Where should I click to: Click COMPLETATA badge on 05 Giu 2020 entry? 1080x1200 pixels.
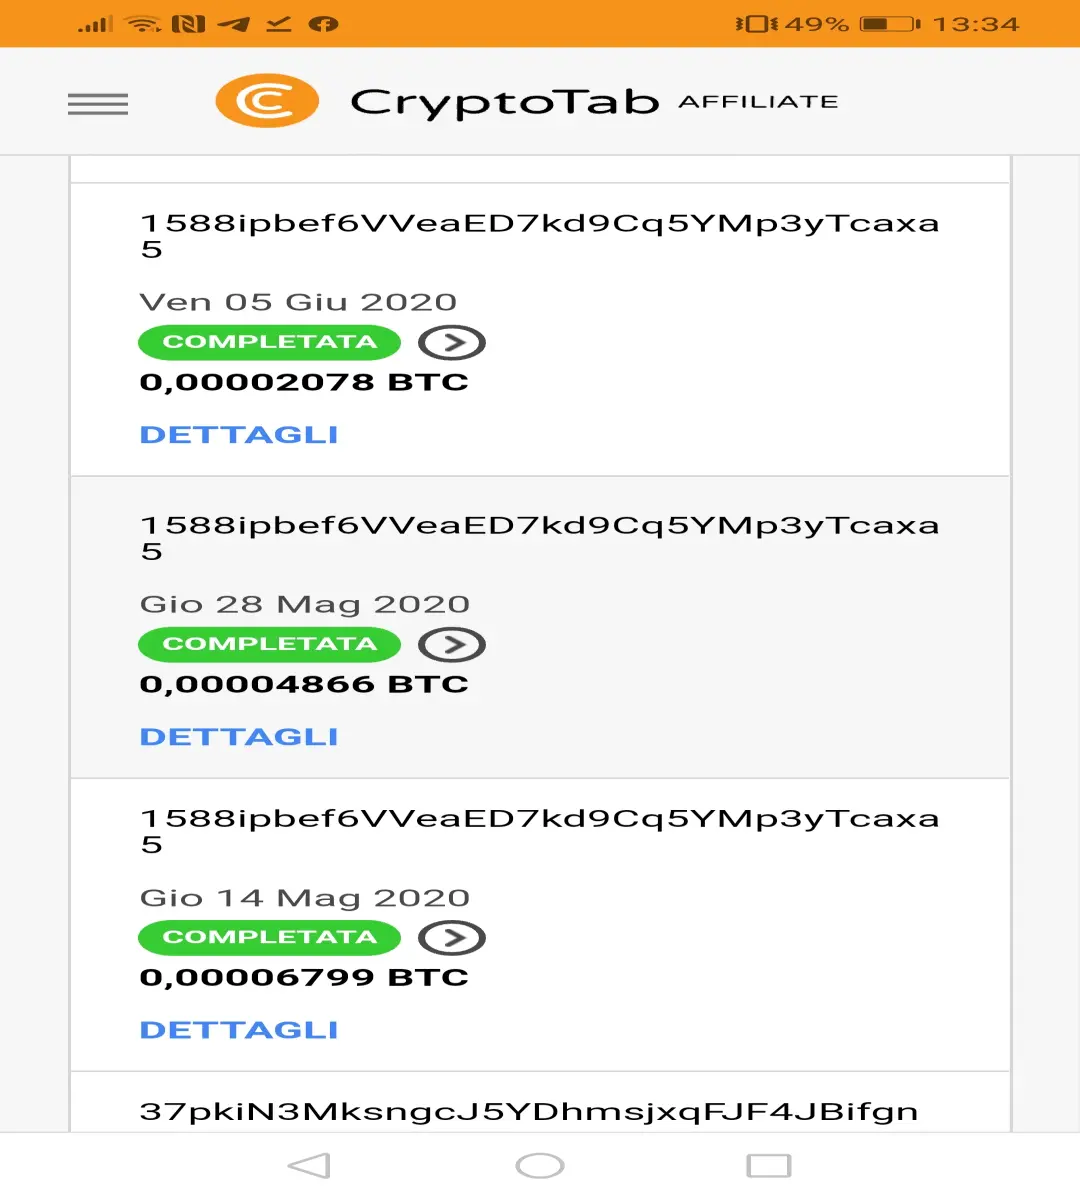click(x=269, y=342)
